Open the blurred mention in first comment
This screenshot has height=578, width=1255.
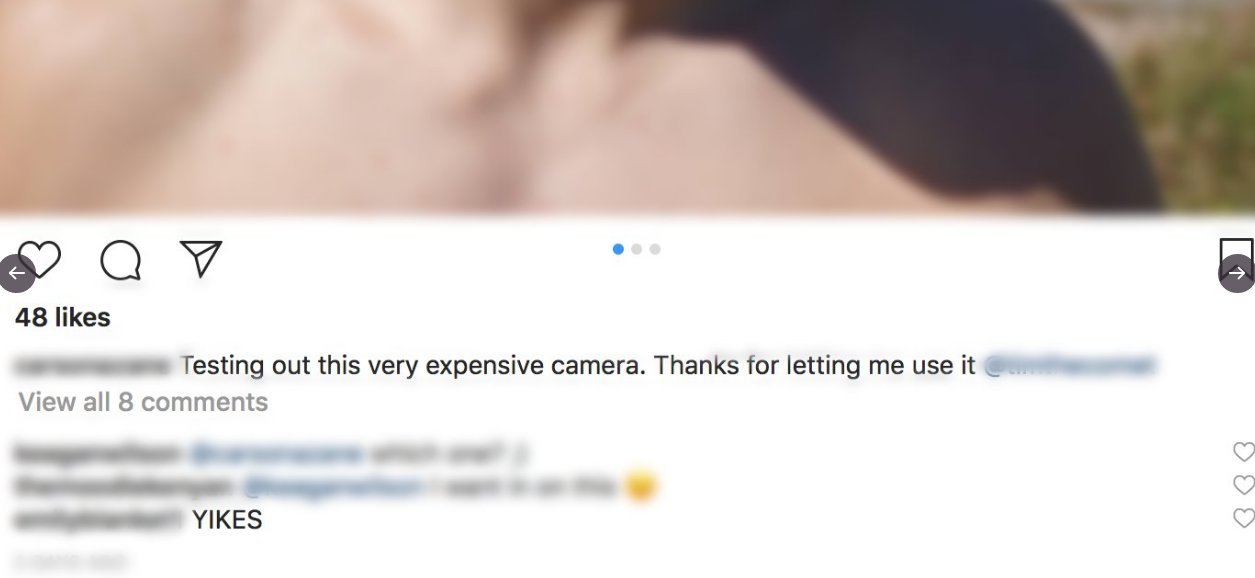pos(277,454)
